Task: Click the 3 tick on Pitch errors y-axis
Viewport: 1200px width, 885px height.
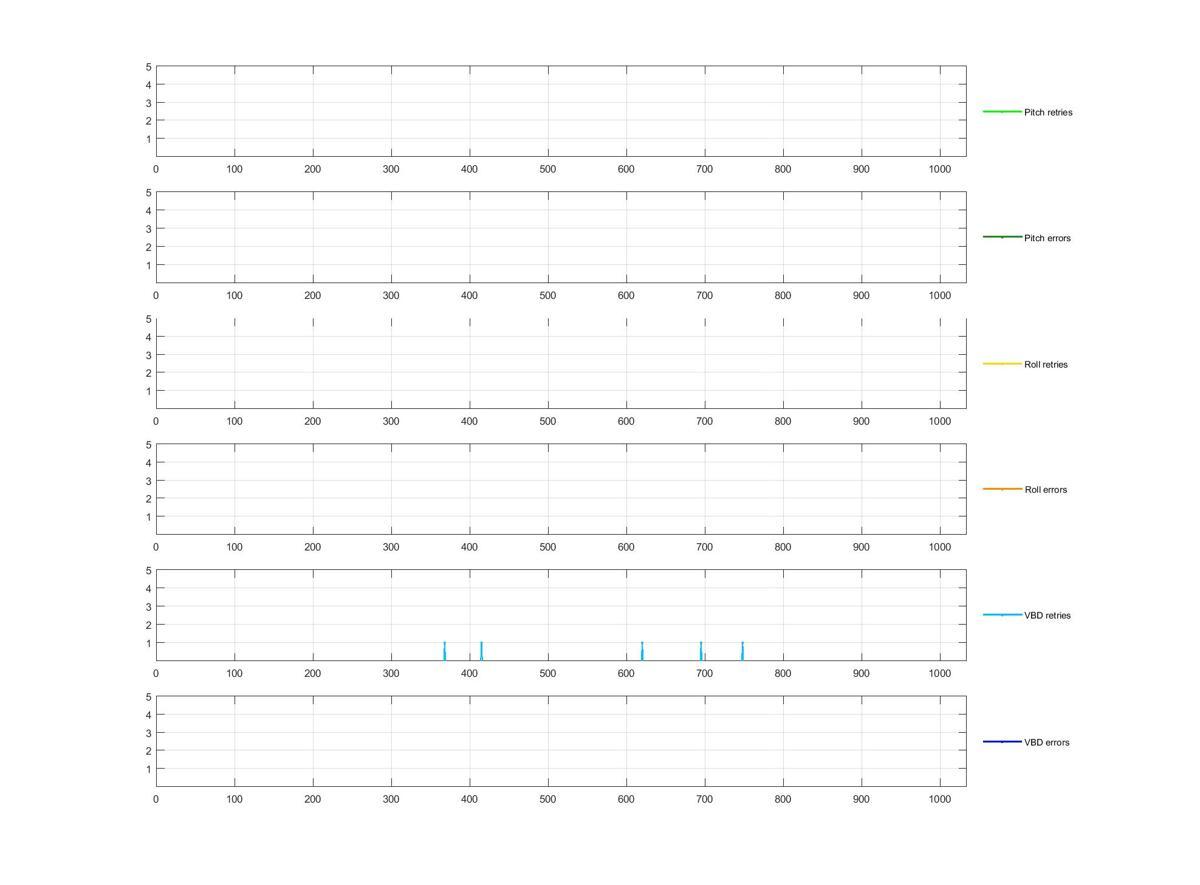Action: (148, 229)
